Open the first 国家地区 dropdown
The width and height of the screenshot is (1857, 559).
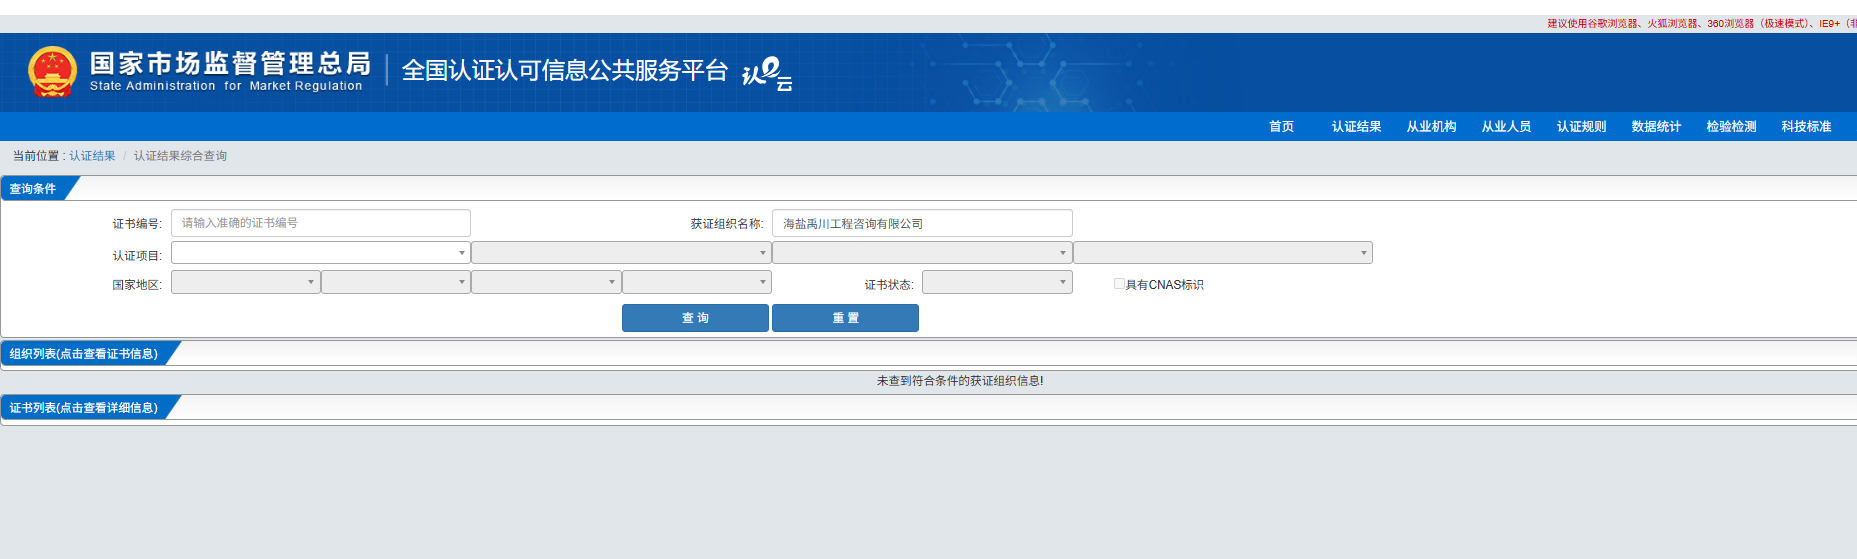[x=246, y=282]
